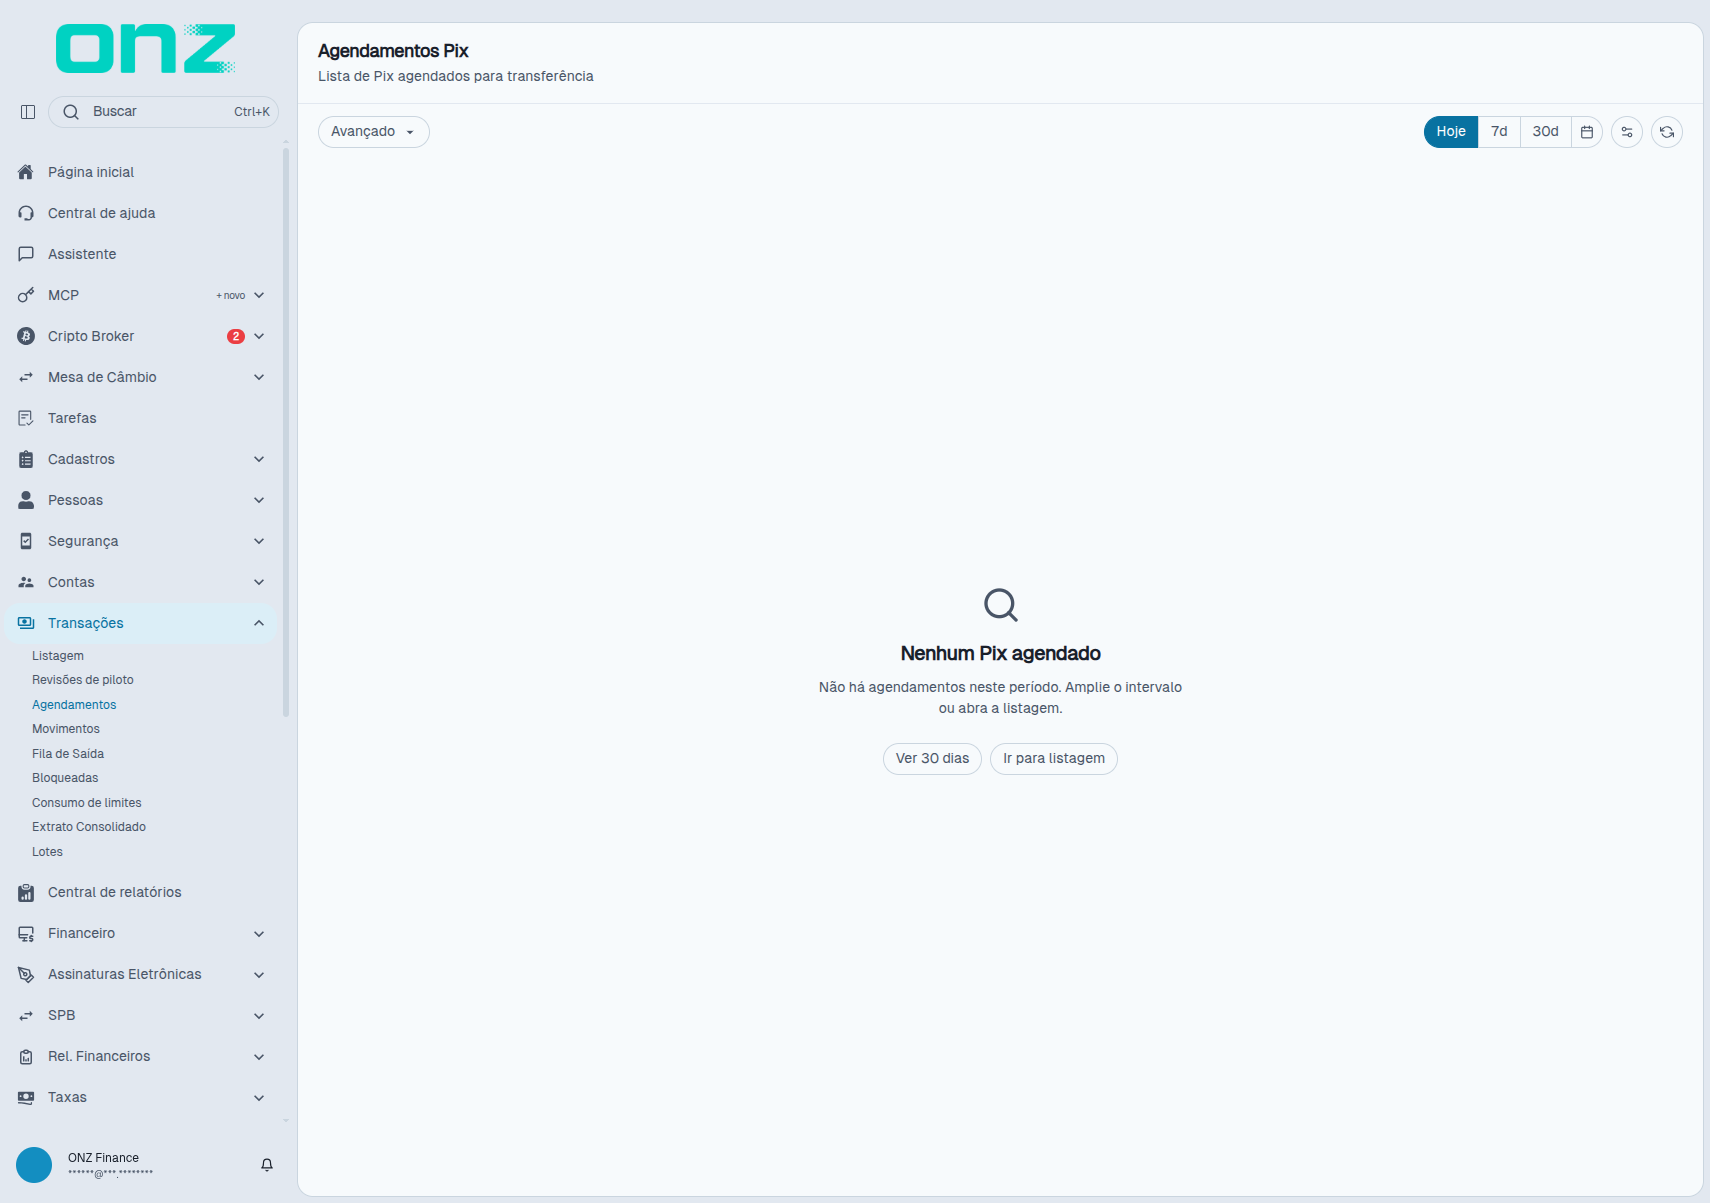
Task: Expand the Cadastros section
Action: pos(259,459)
